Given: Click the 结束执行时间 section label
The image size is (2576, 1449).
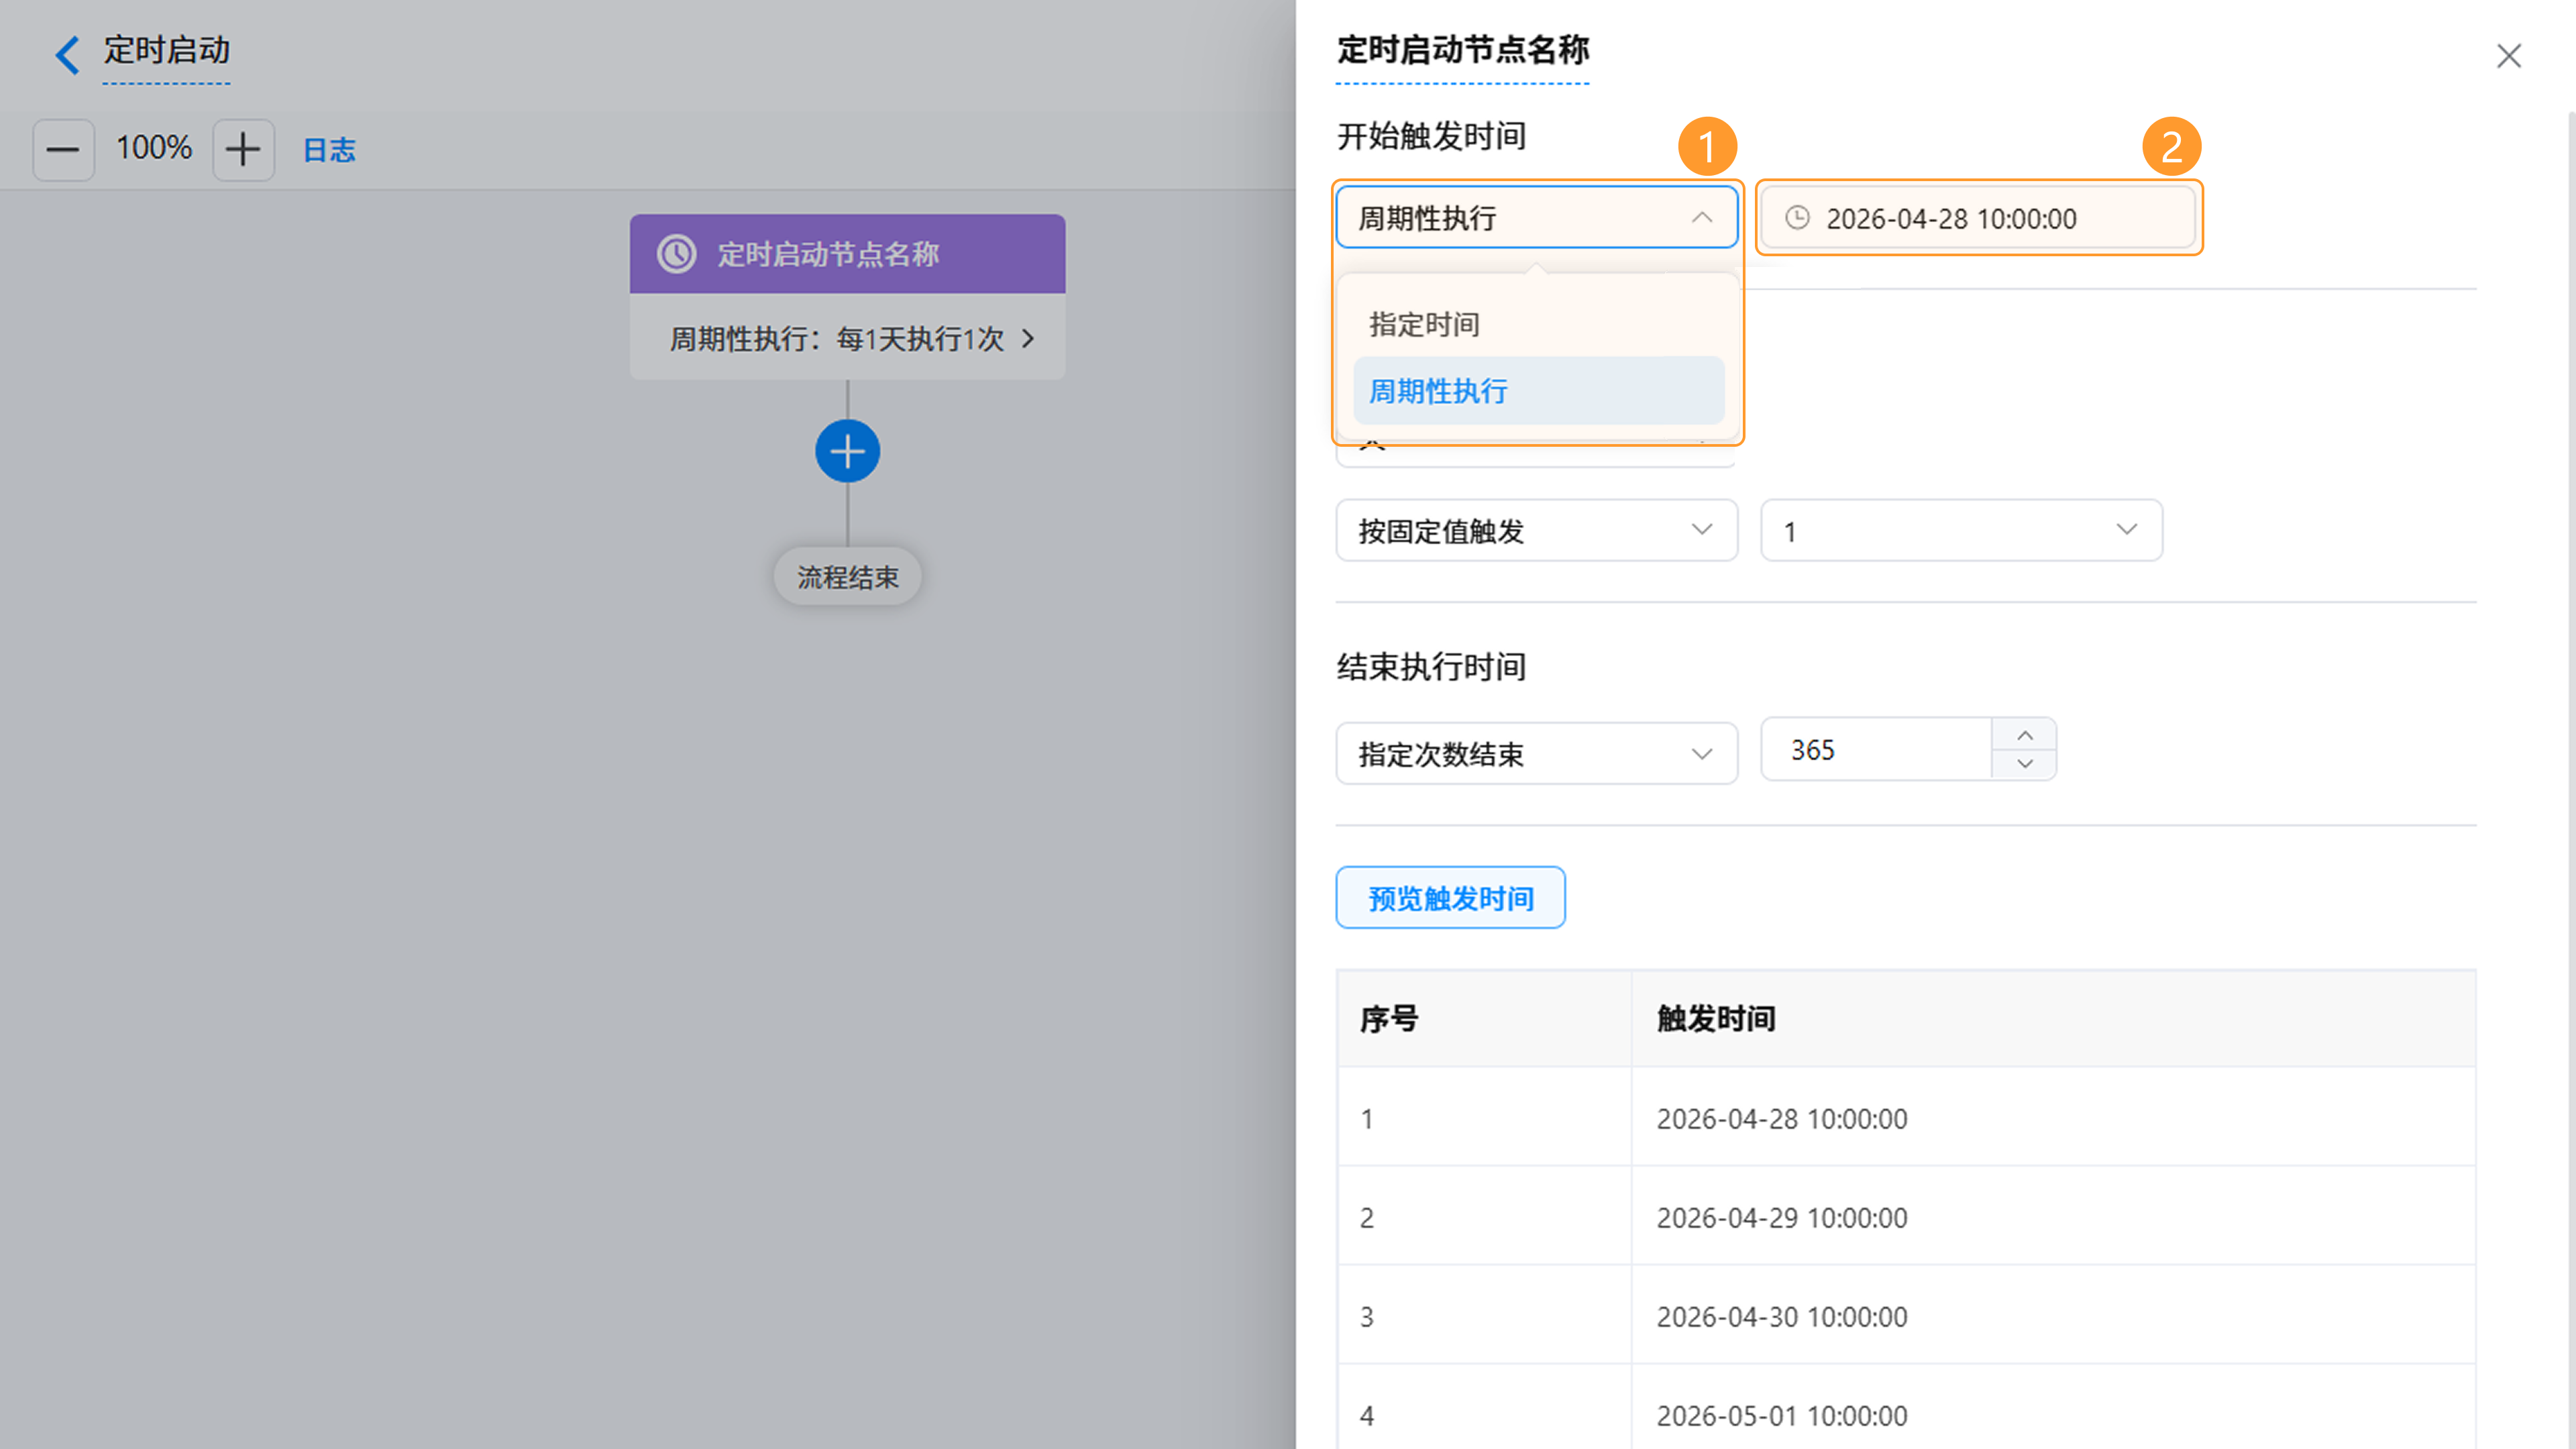Looking at the screenshot, I should coord(1431,667).
